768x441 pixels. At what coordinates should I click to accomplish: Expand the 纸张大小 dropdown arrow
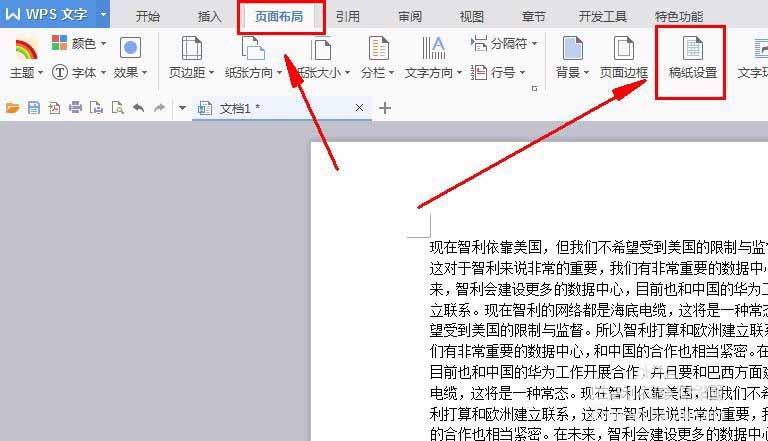point(347,73)
